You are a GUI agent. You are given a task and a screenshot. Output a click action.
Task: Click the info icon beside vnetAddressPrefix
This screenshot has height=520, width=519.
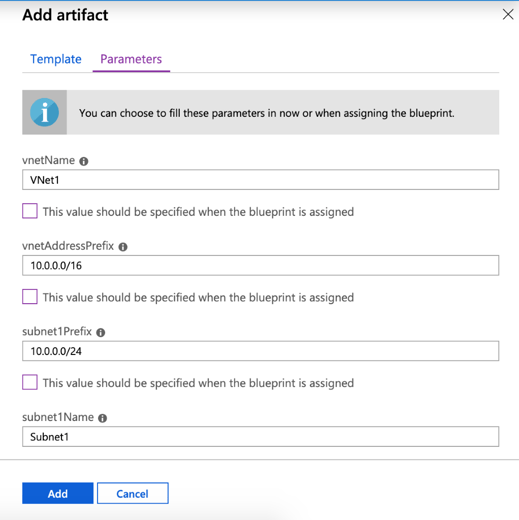click(x=123, y=247)
